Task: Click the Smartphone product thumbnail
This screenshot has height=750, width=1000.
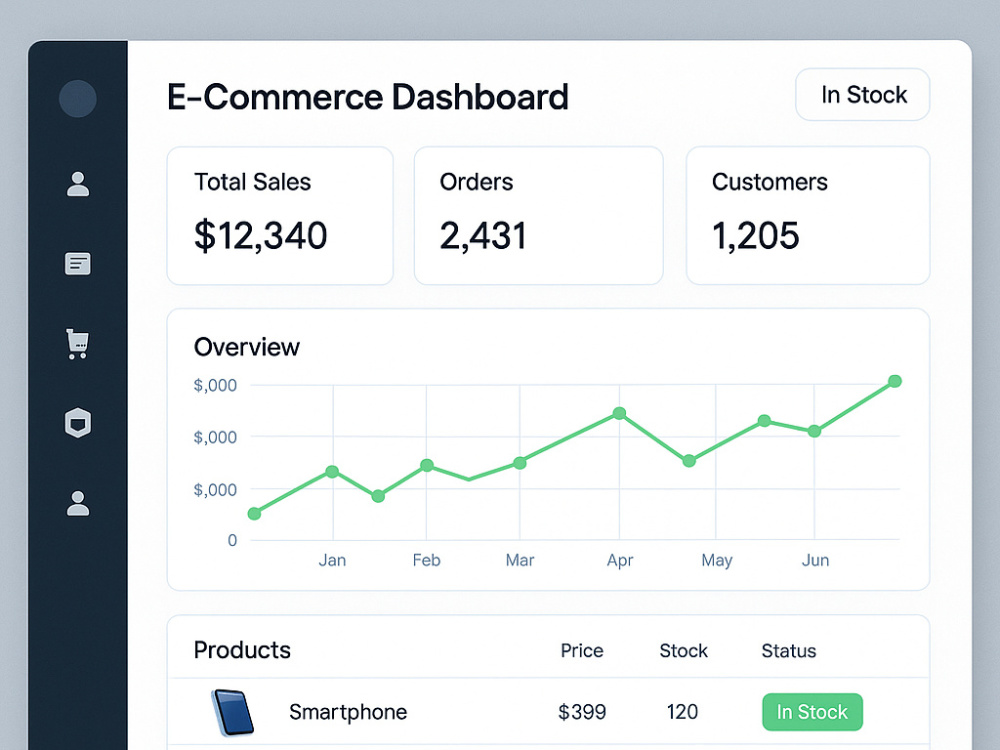Action: (232, 712)
